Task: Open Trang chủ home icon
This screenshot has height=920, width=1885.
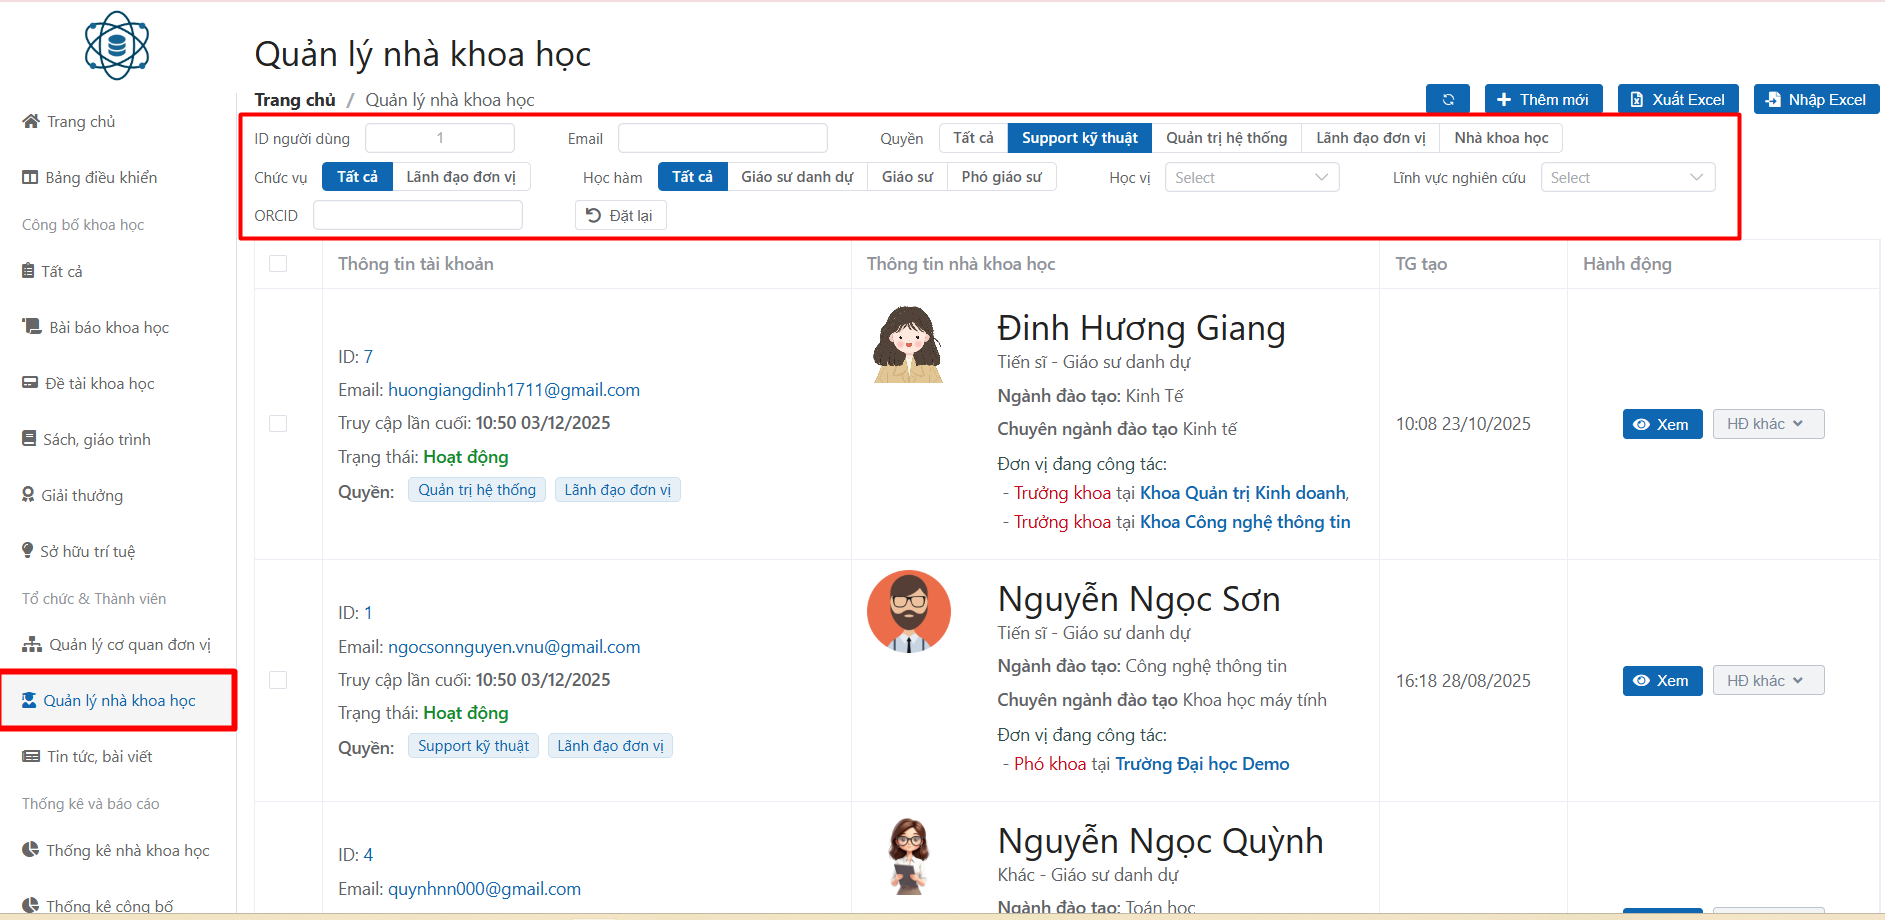Action: (x=31, y=122)
